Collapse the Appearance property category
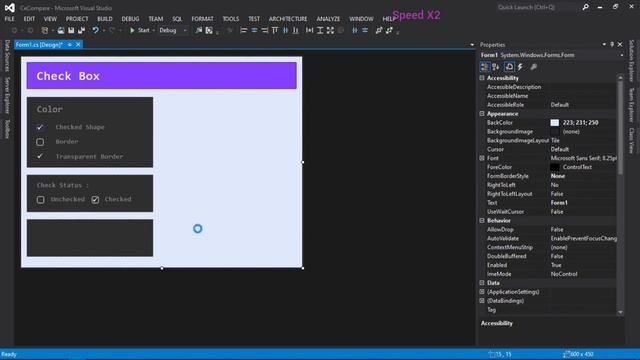Screen dimensions: 640x360 click(x=482, y=113)
